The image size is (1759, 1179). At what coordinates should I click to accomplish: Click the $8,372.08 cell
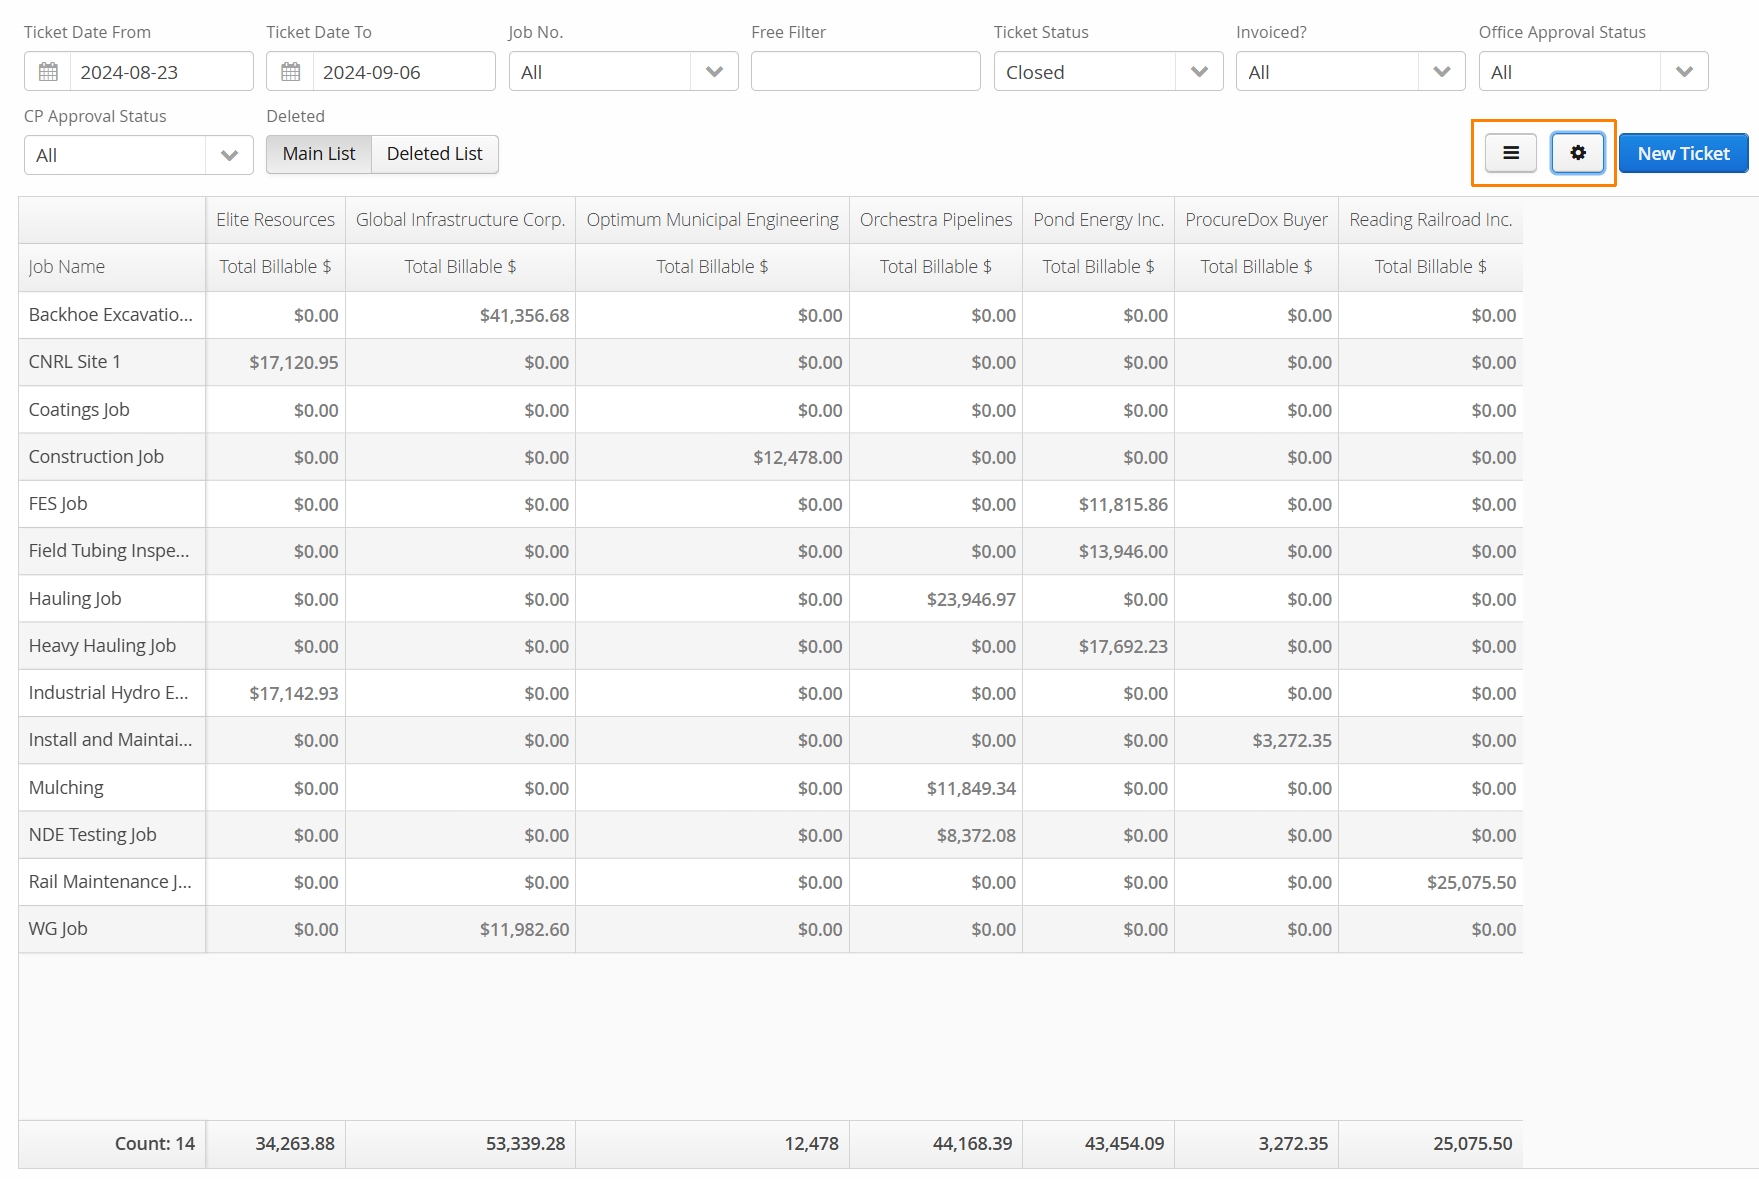click(x=936, y=835)
